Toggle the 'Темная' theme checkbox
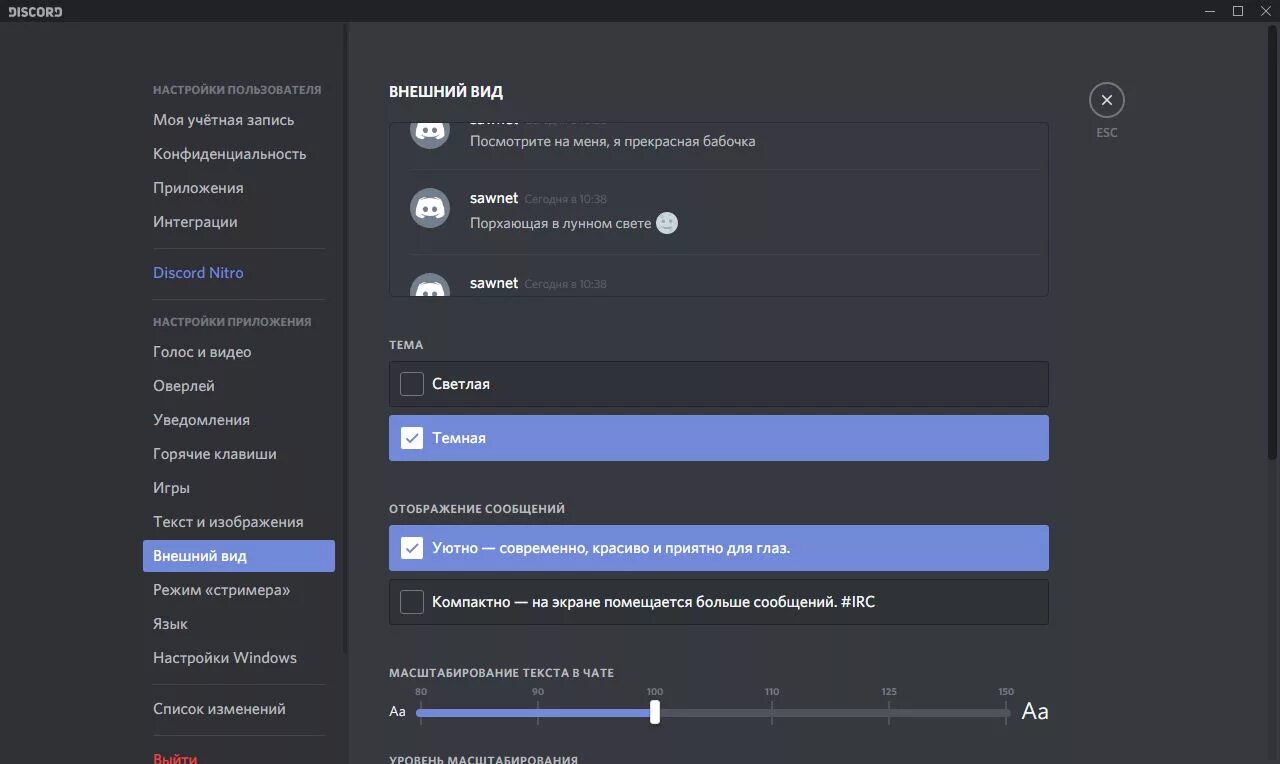 412,438
